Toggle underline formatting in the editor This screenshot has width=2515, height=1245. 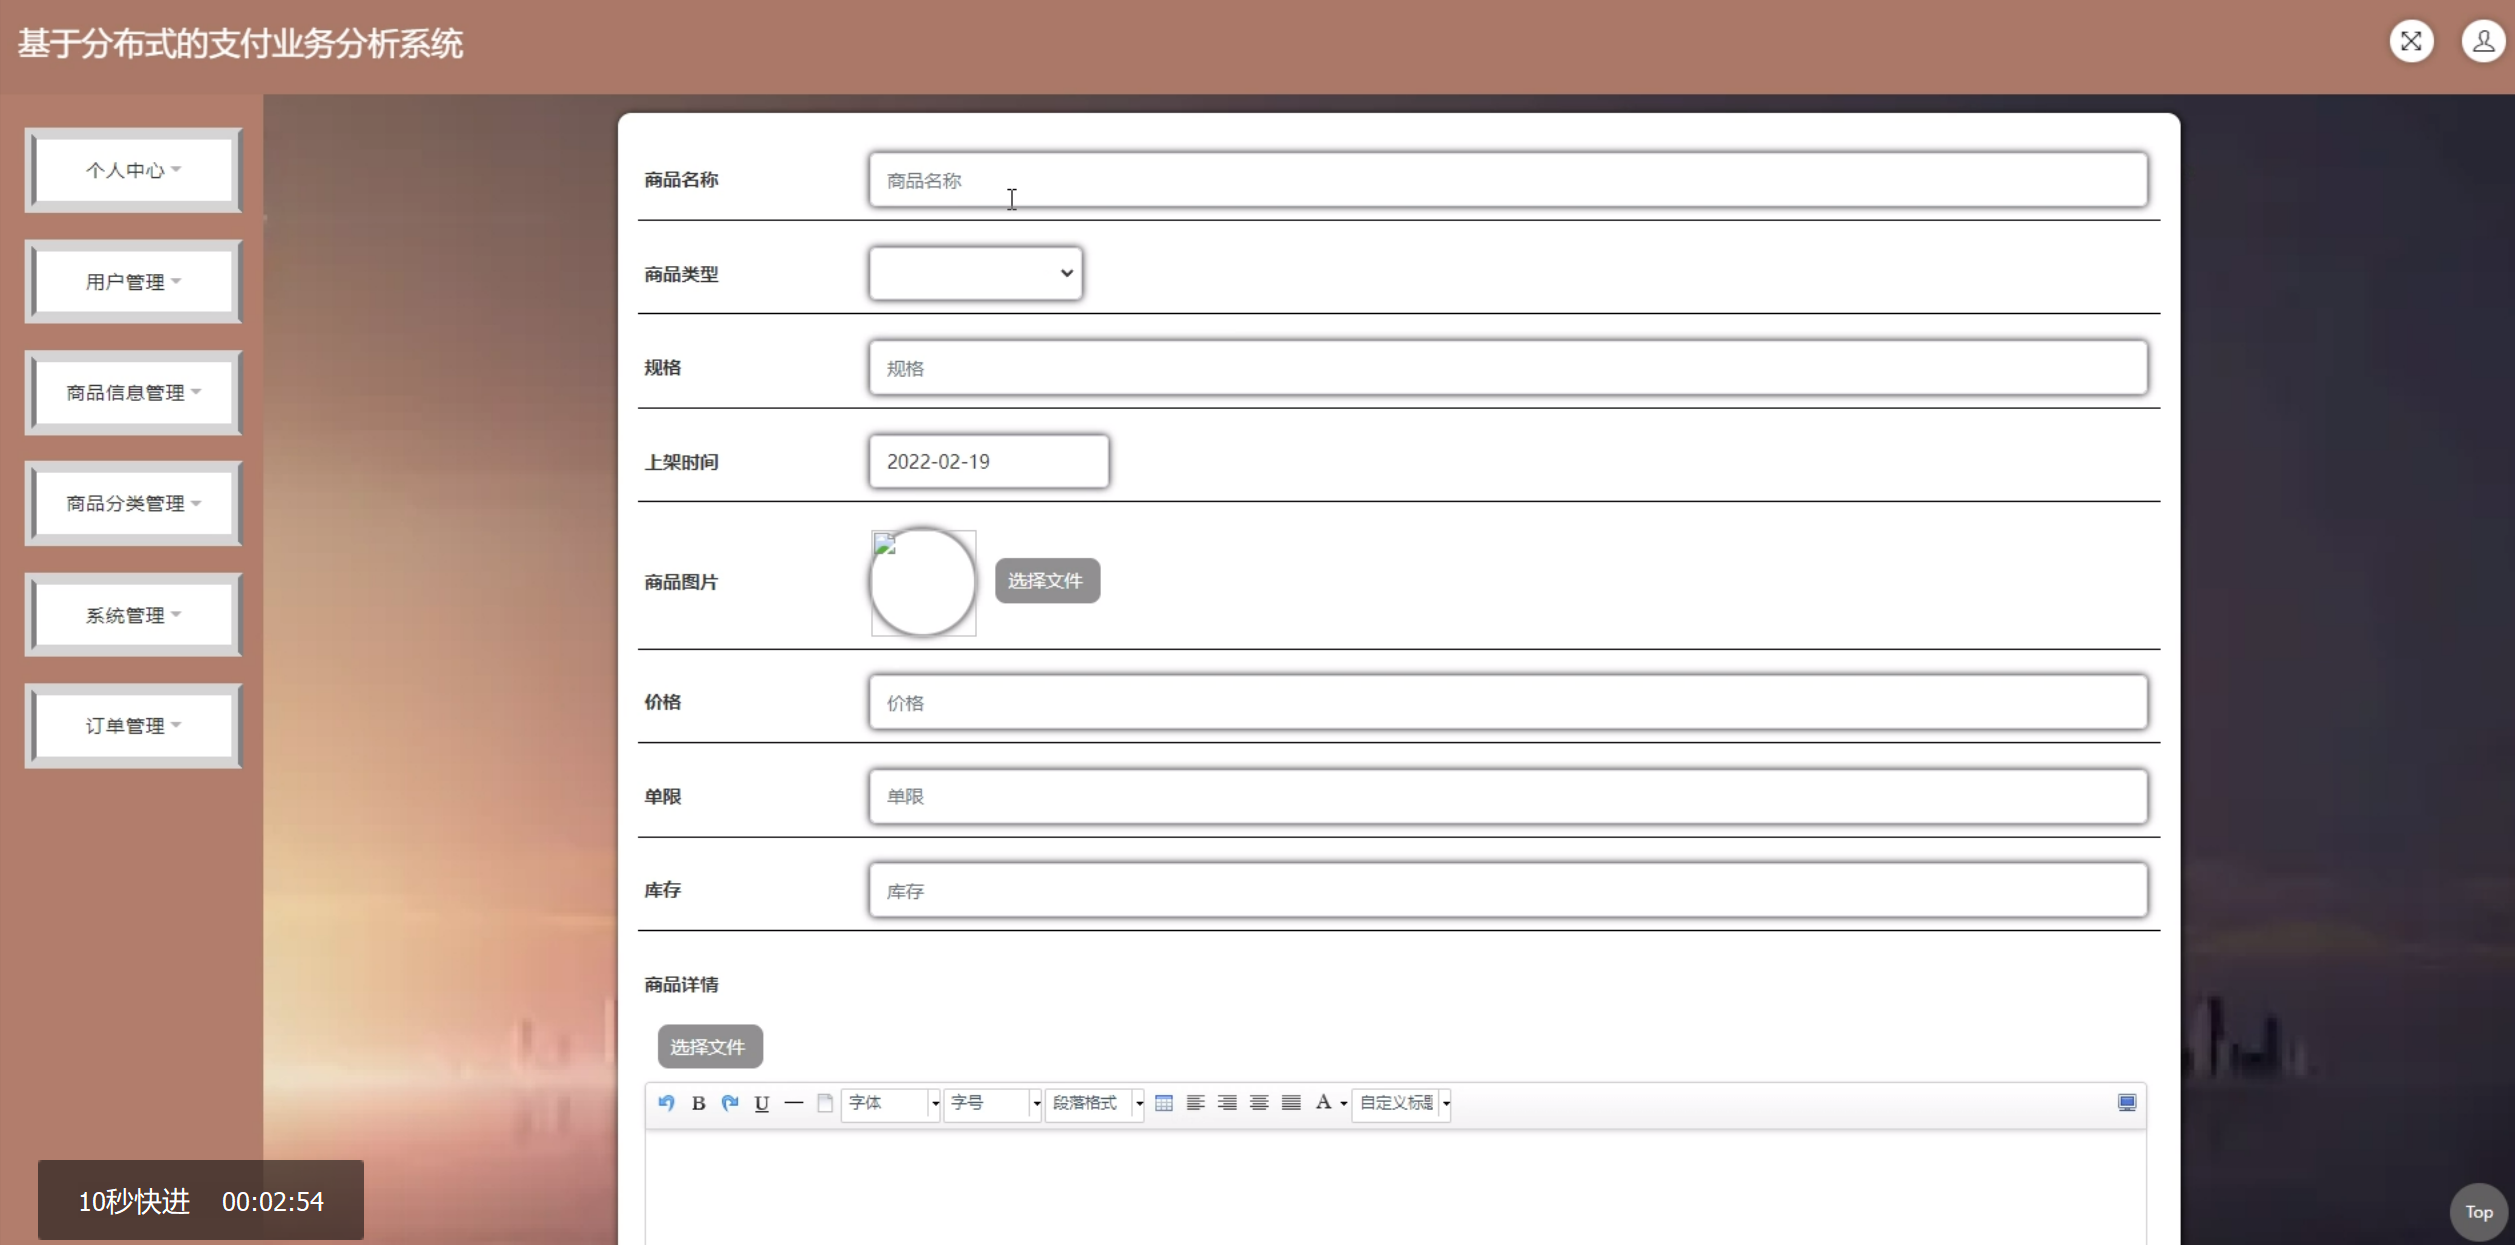(762, 1102)
